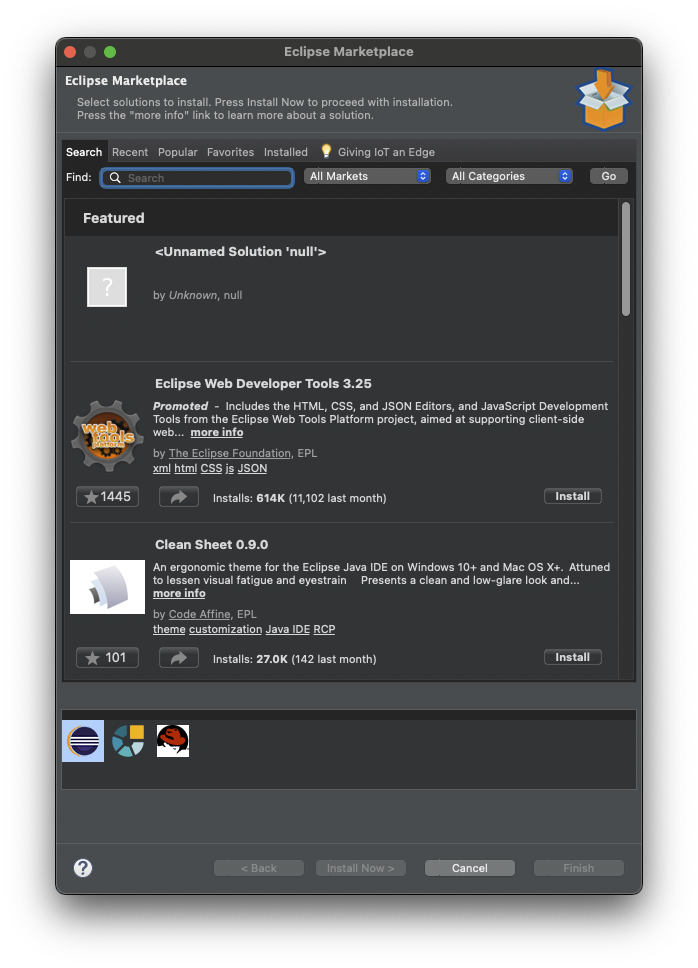
Task: Click the JSON tag link
Action: tap(252, 469)
